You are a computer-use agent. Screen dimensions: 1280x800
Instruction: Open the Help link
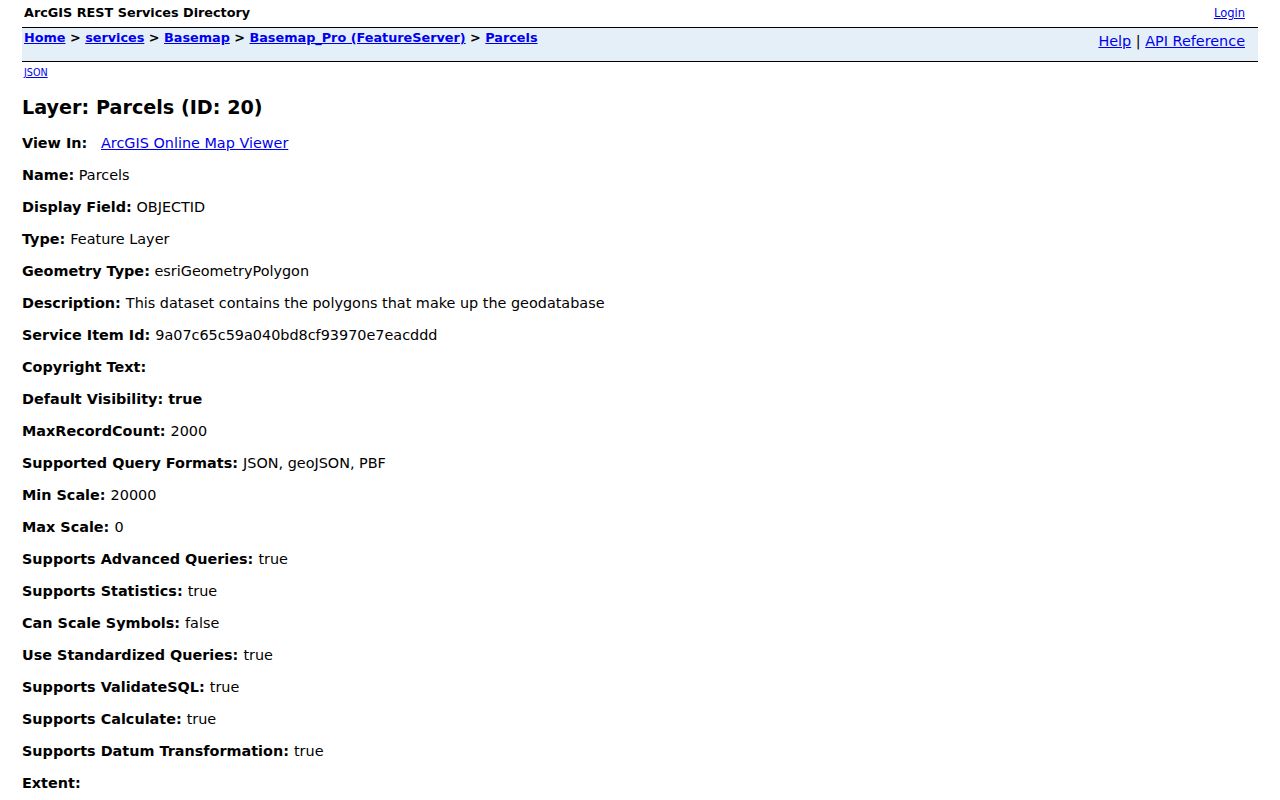(1114, 41)
